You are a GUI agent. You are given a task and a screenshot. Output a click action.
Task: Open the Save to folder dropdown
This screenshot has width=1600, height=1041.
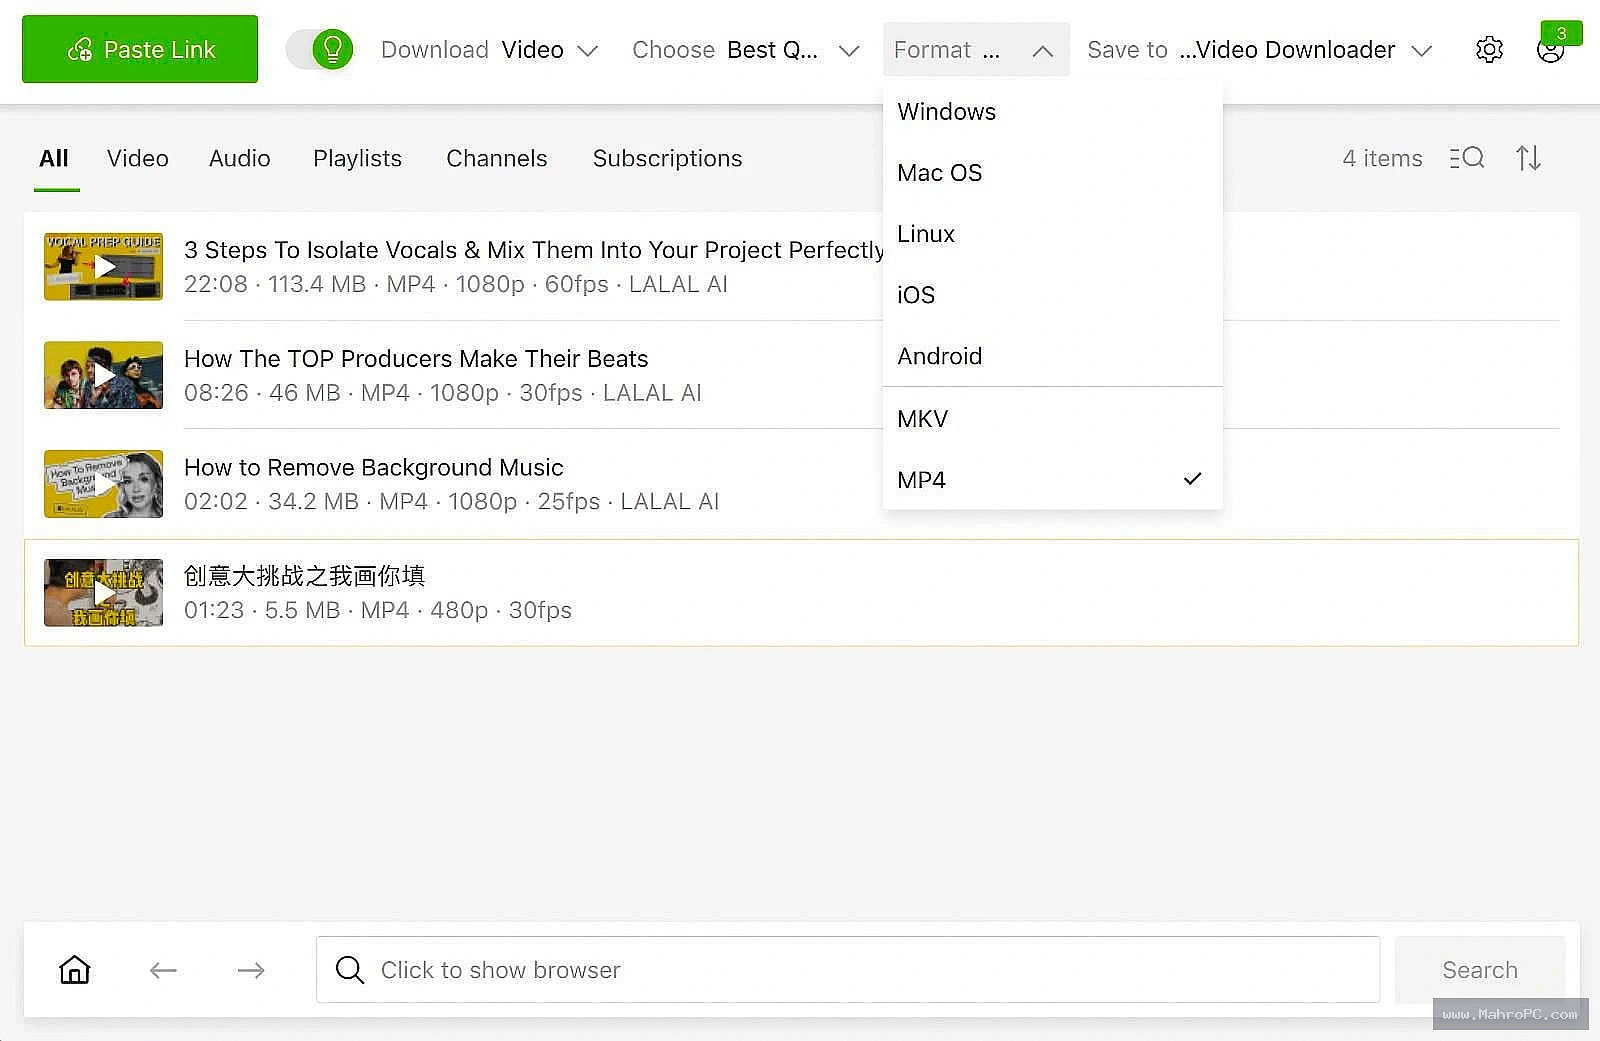1260,50
